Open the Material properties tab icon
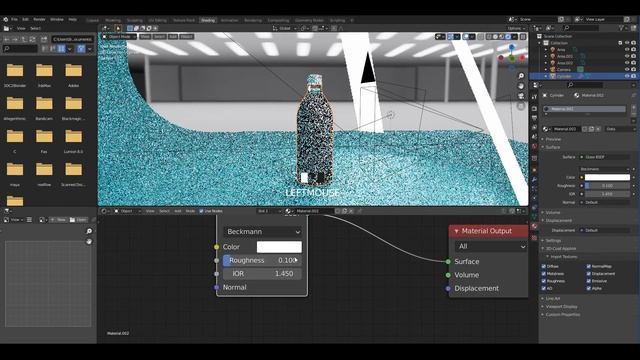640x360 pixels. click(x=534, y=226)
